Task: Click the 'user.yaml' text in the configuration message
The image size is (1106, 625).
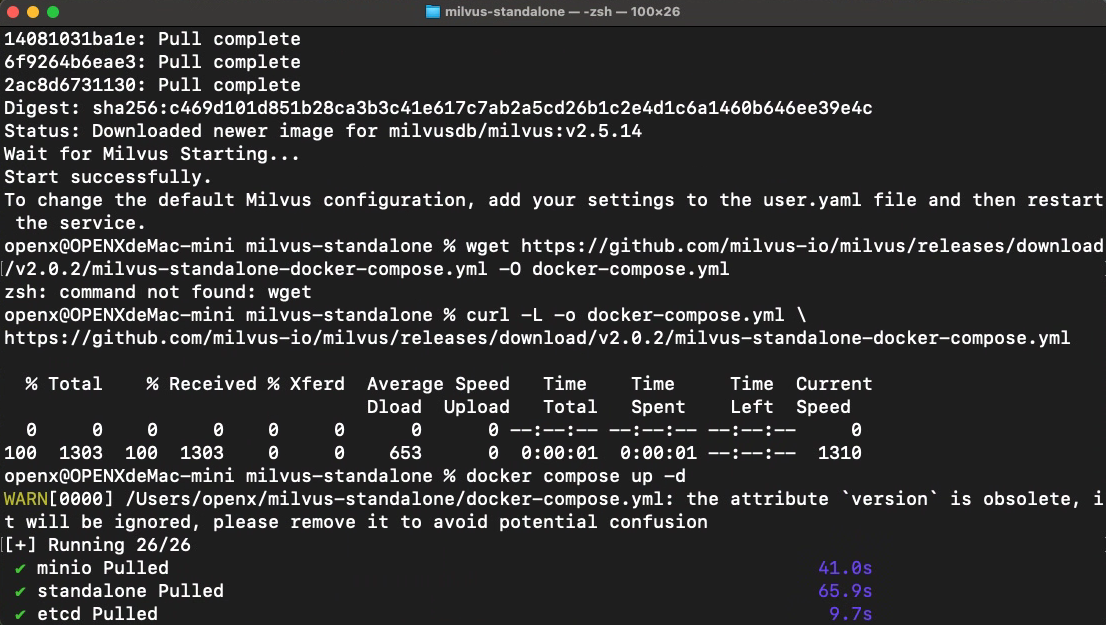Action: click(x=812, y=200)
